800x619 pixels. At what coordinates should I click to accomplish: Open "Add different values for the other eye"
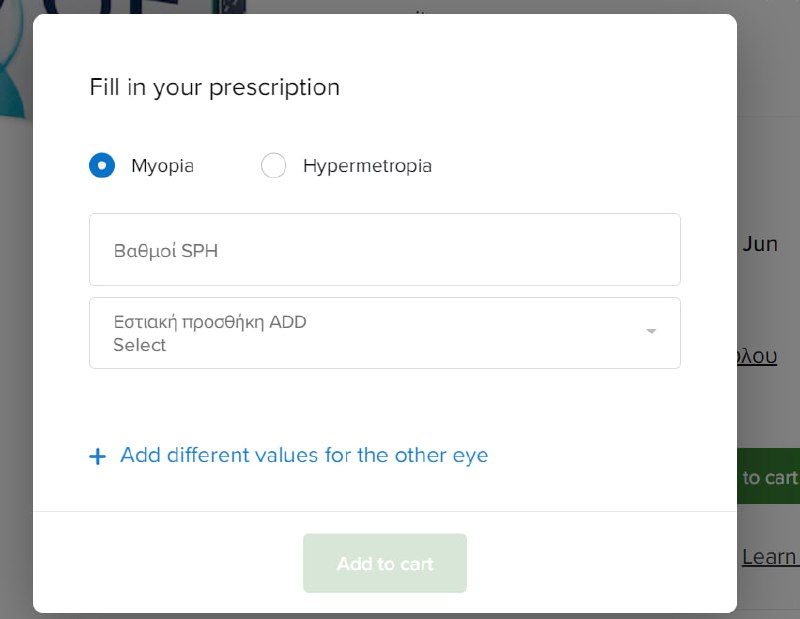pyautogui.click(x=304, y=456)
